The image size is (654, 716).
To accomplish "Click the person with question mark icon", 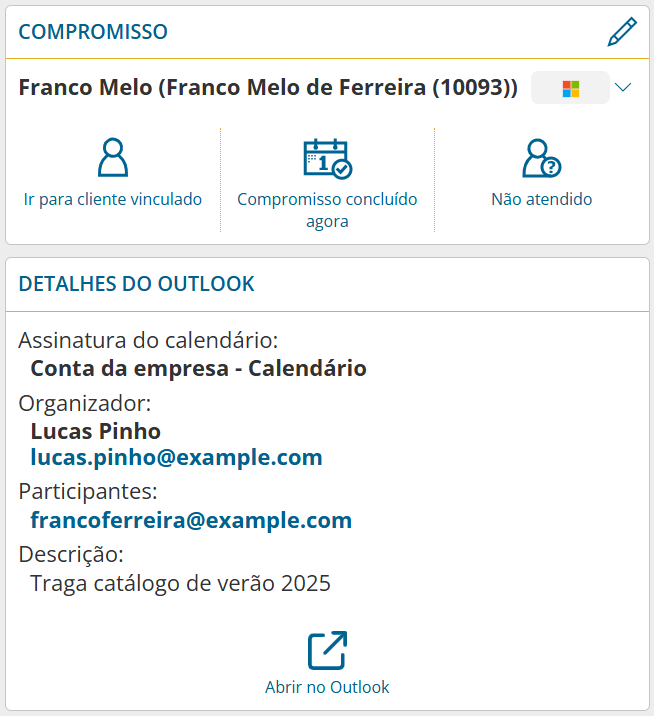I will coord(541,158).
